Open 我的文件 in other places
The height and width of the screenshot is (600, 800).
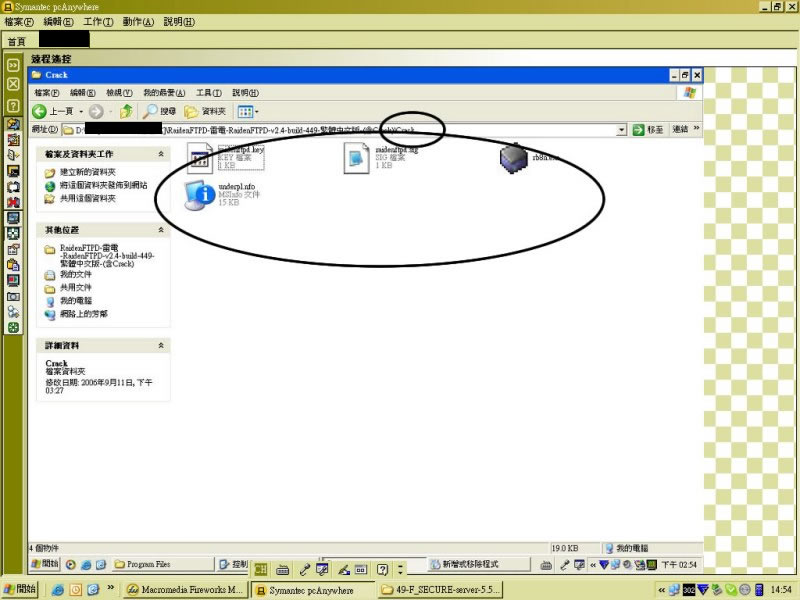tap(76, 274)
